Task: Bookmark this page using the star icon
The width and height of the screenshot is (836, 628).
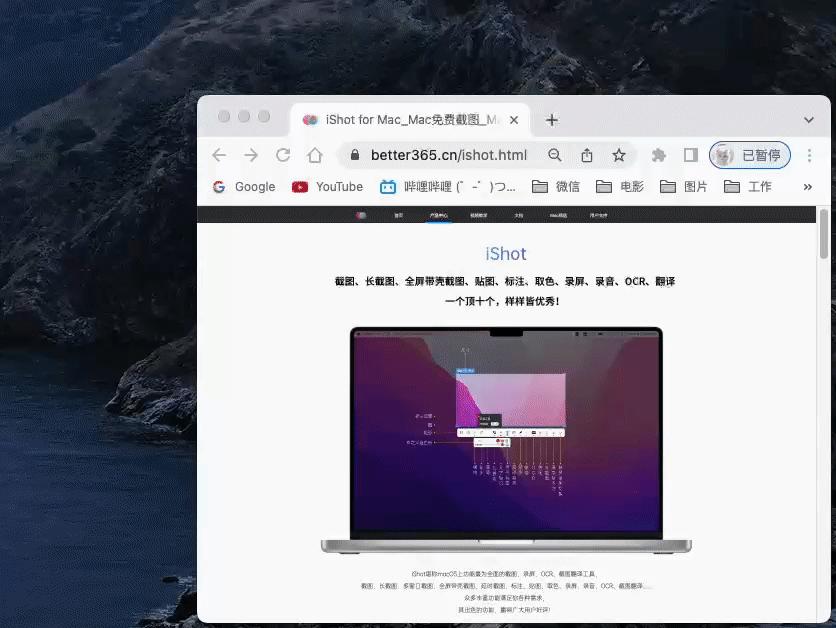Action: click(619, 155)
